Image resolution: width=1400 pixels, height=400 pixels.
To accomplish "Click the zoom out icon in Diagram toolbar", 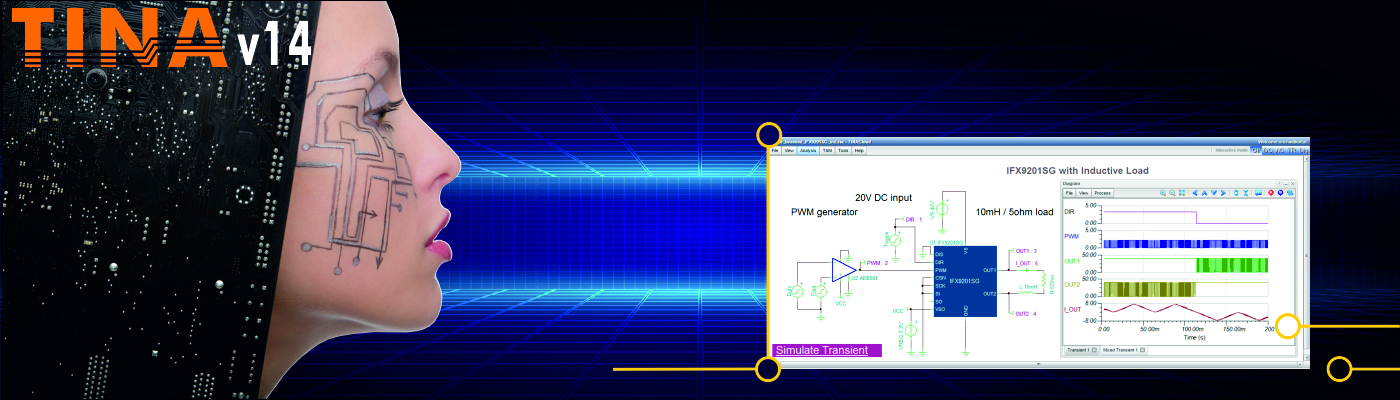I will 1172,193.
